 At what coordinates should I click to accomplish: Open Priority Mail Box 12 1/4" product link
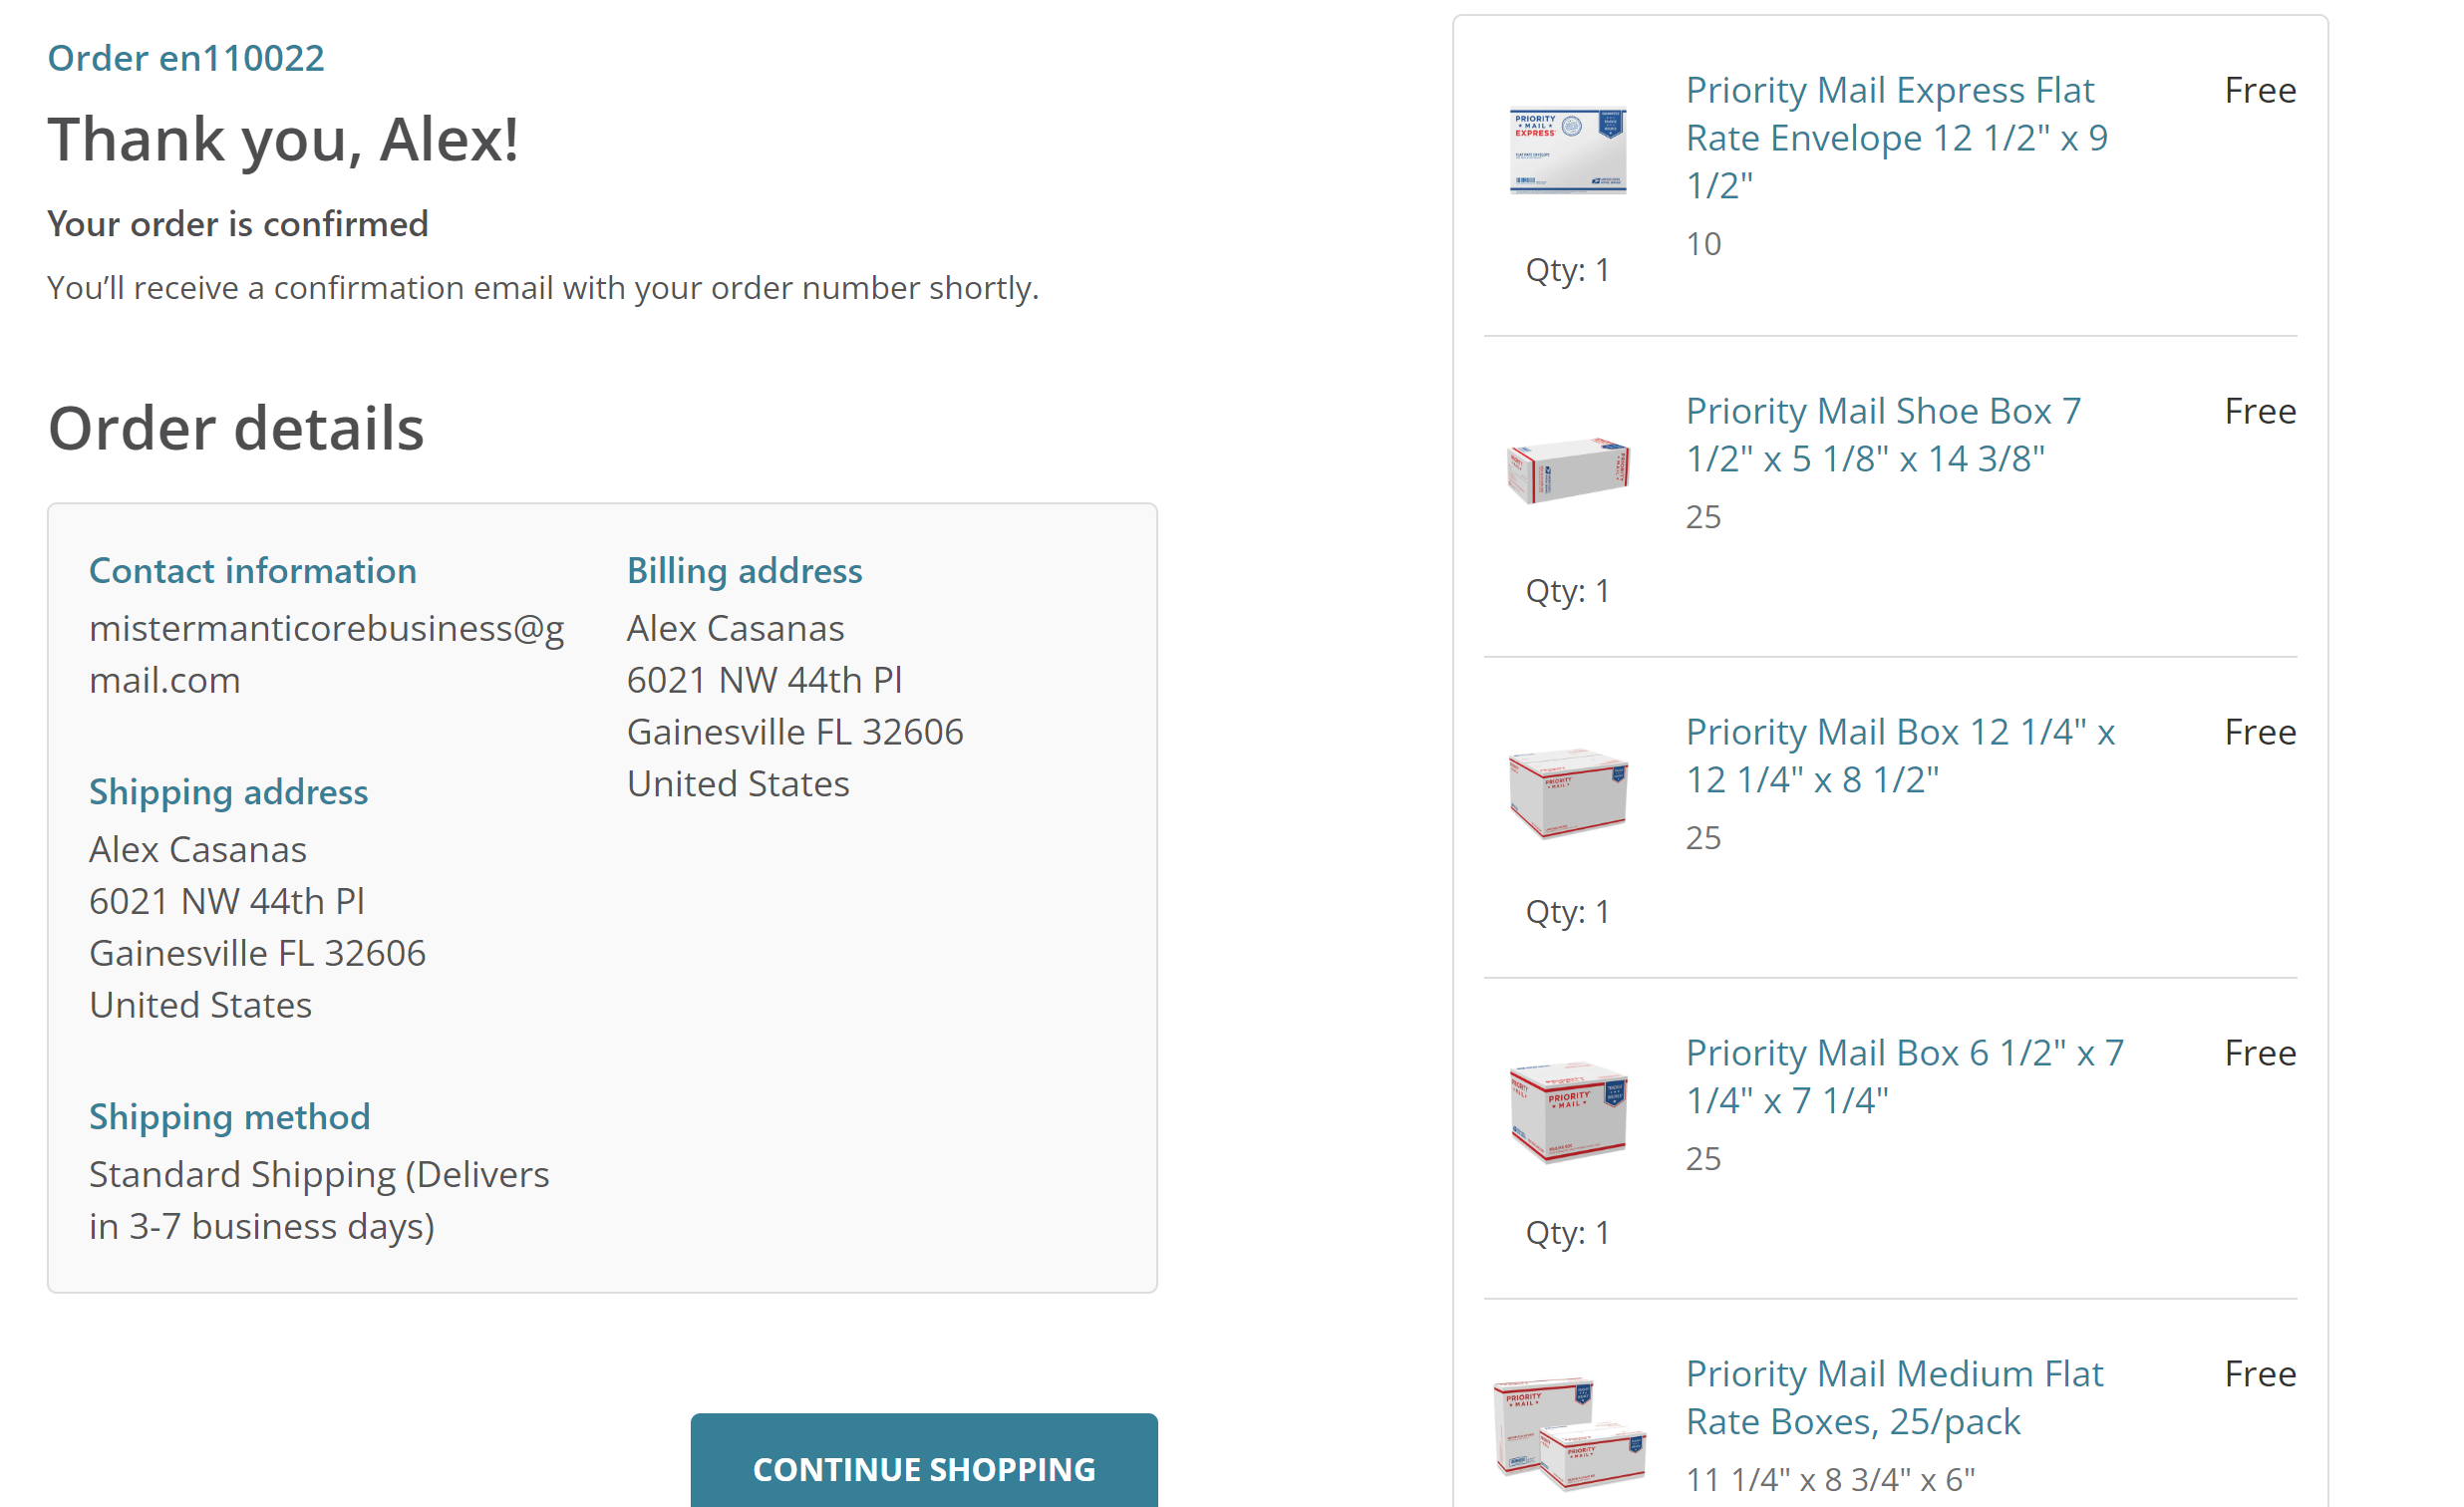(1899, 755)
